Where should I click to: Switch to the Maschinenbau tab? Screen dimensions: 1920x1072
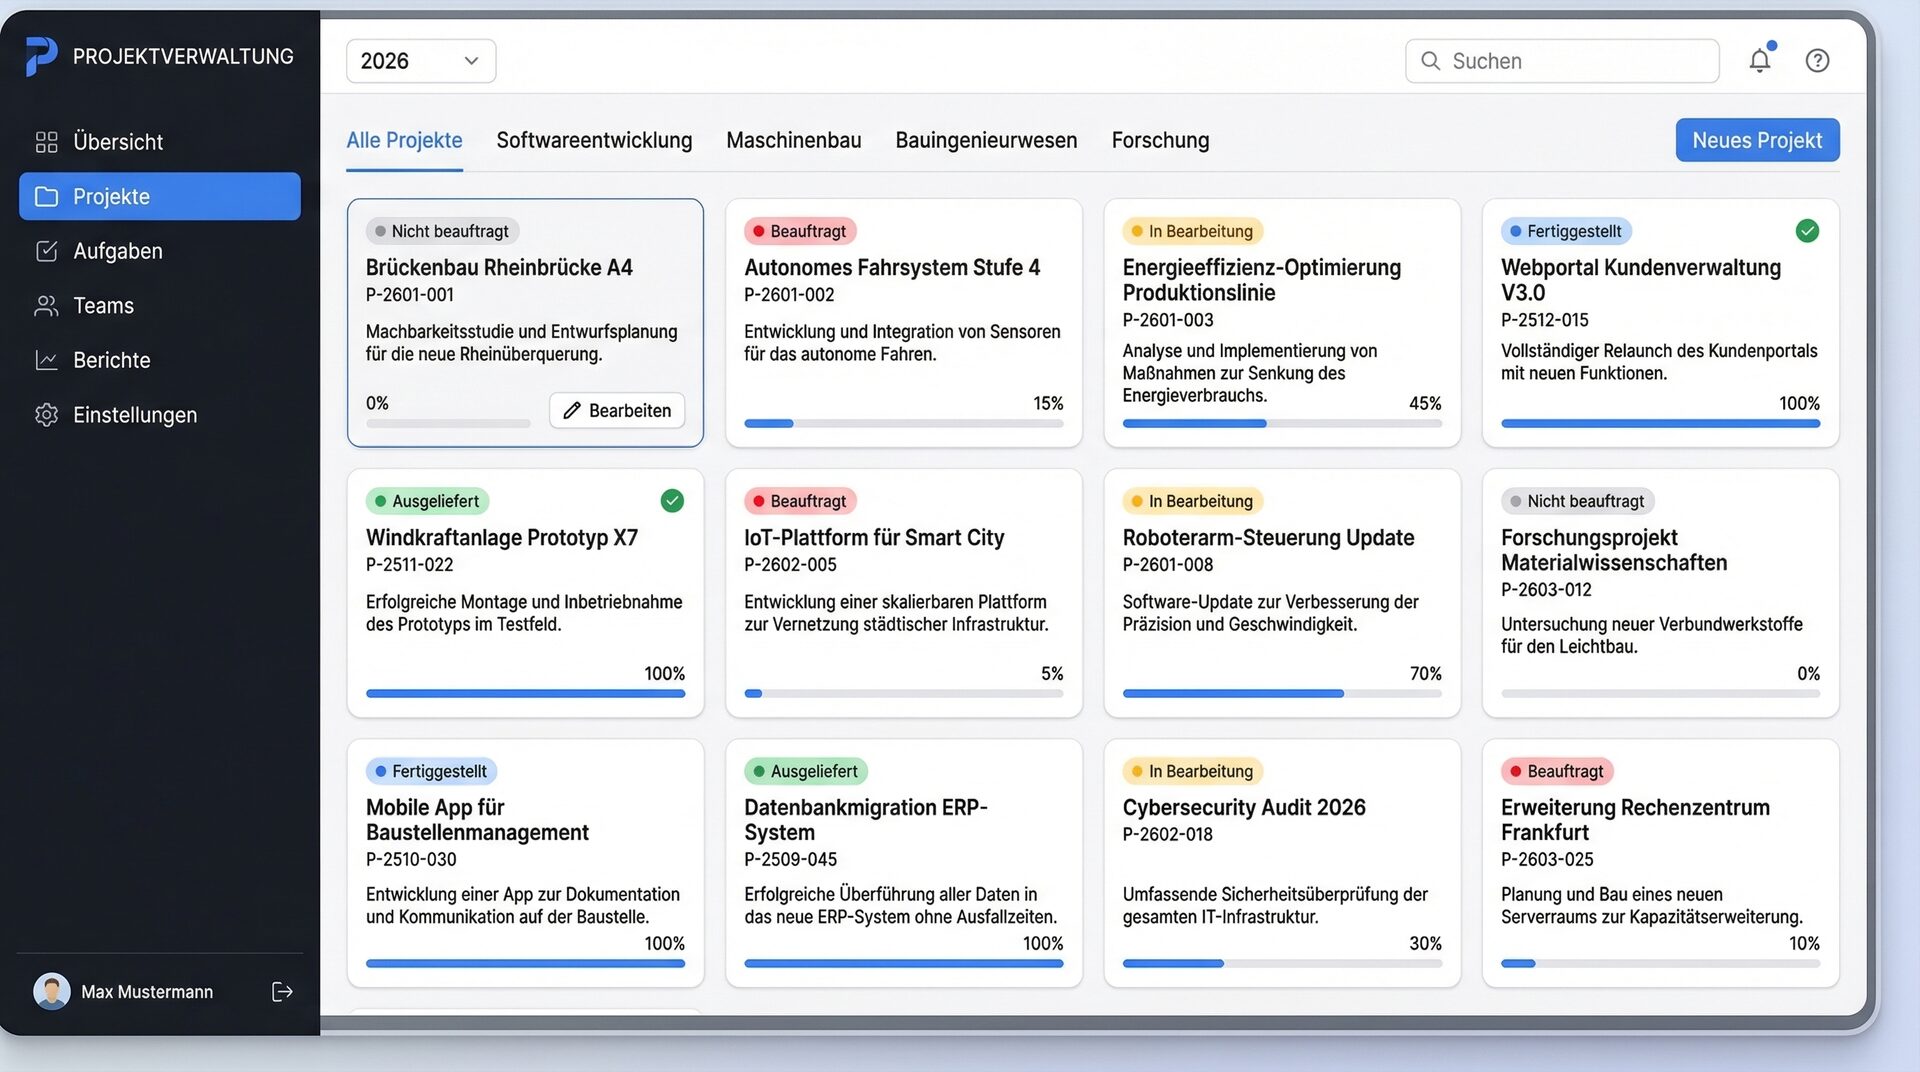click(793, 140)
